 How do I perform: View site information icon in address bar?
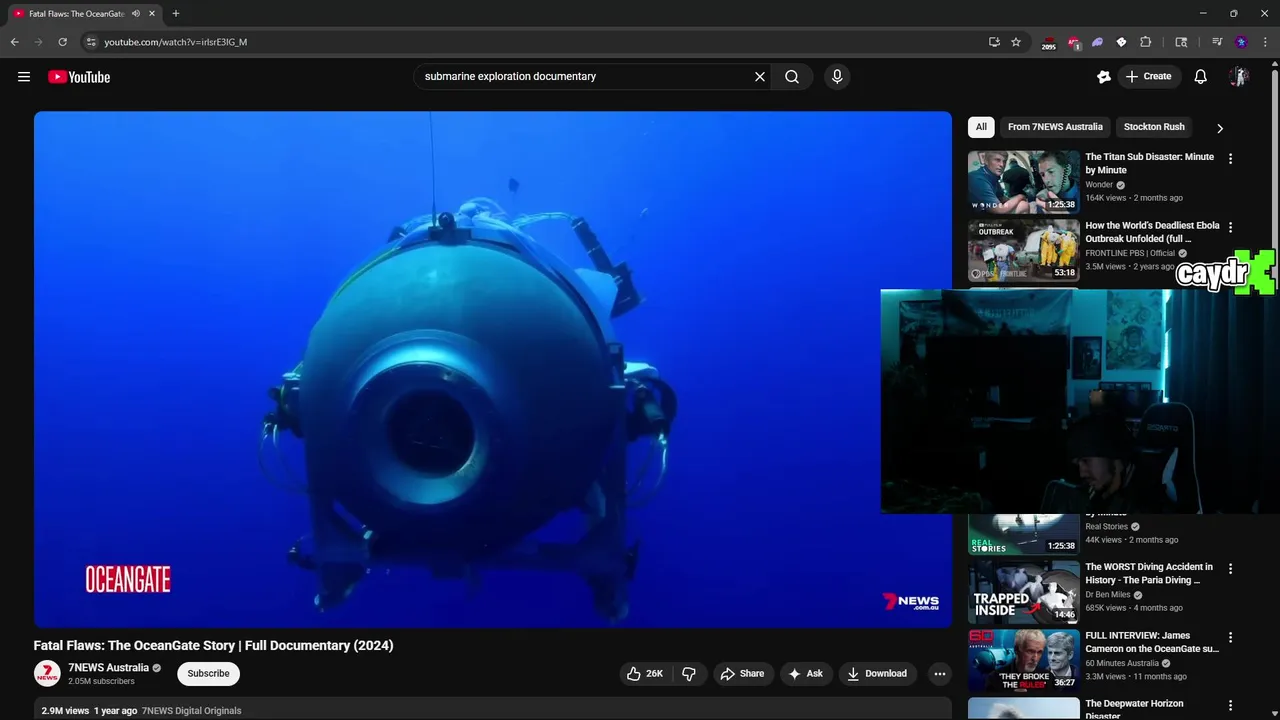pos(91,42)
